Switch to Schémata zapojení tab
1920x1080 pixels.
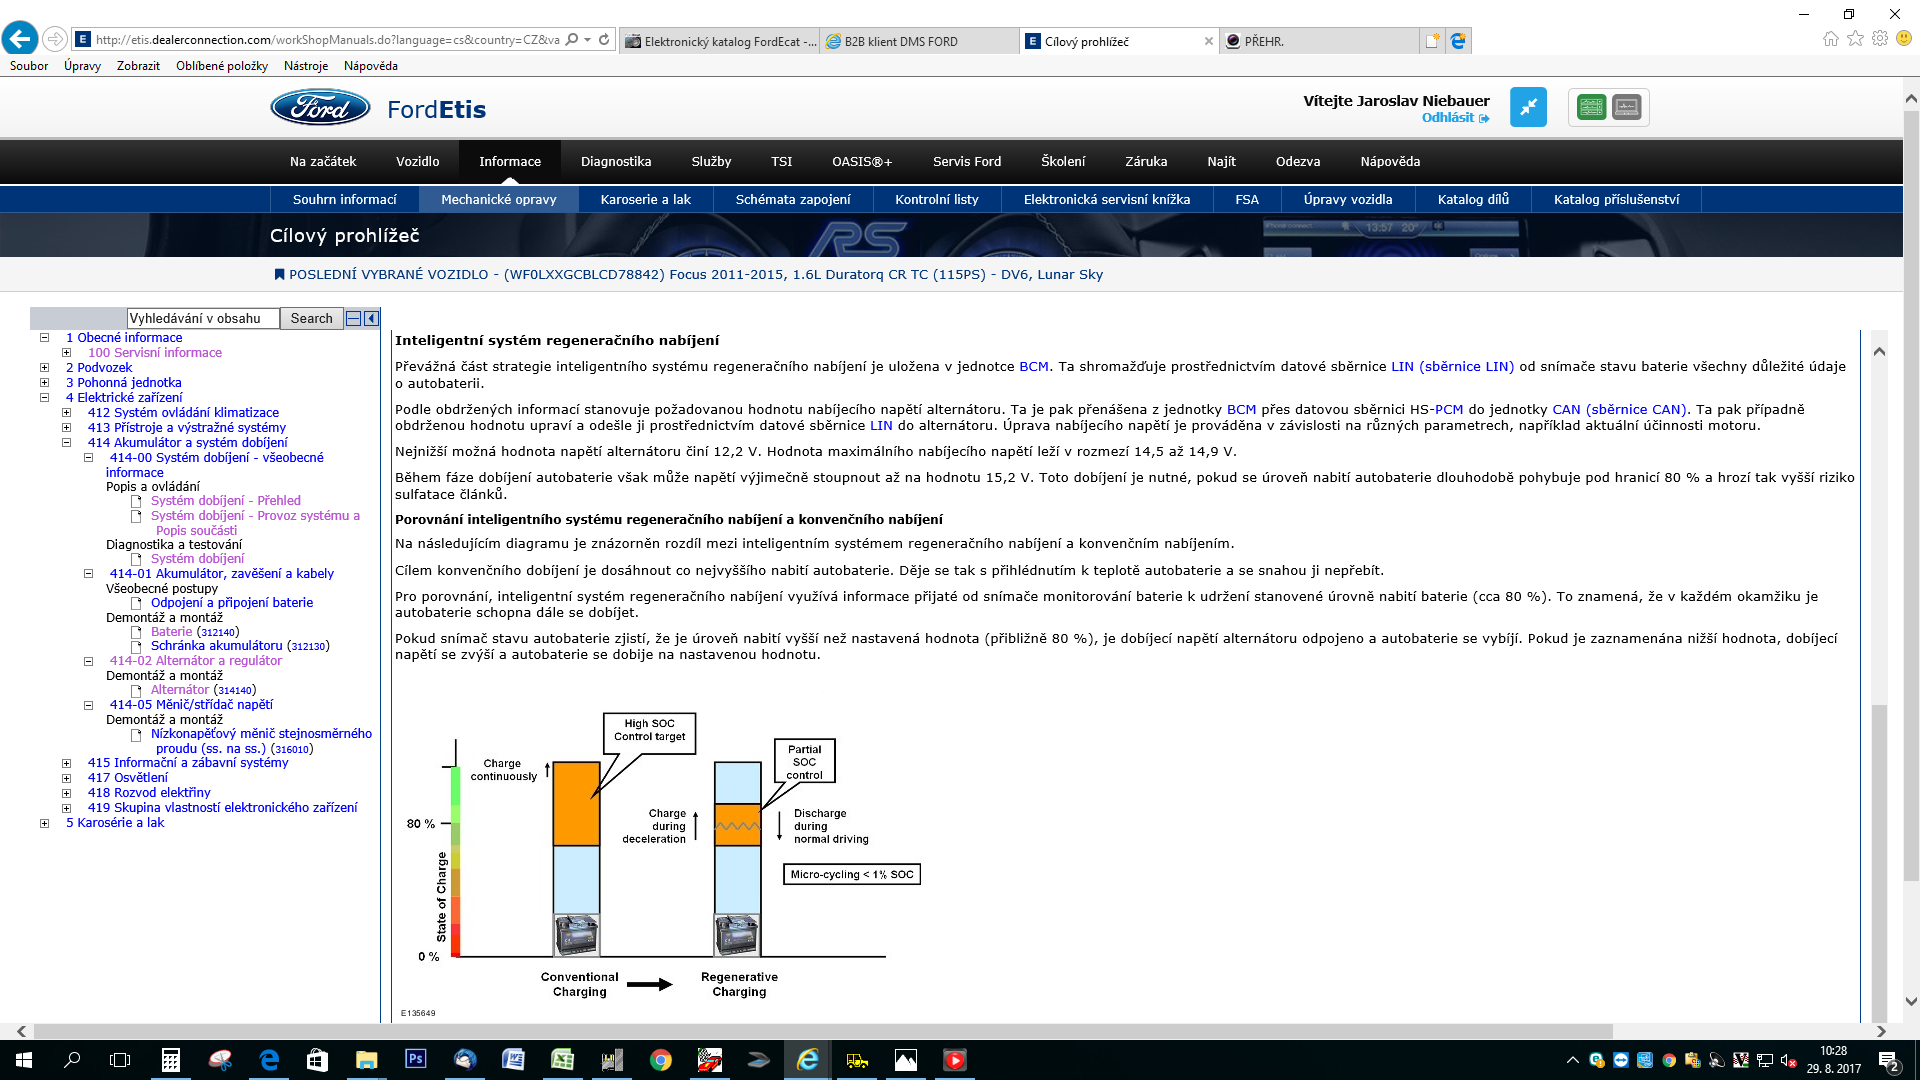pos(792,199)
